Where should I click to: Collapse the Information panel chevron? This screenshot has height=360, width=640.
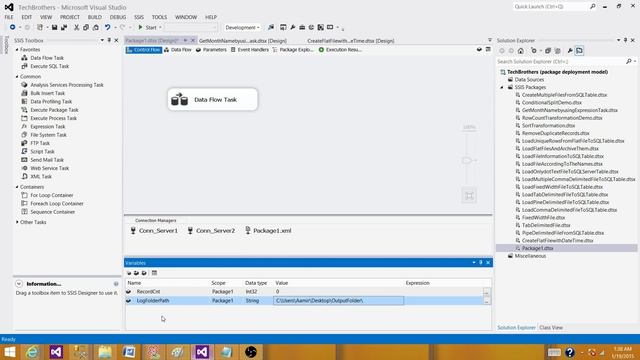(19, 284)
